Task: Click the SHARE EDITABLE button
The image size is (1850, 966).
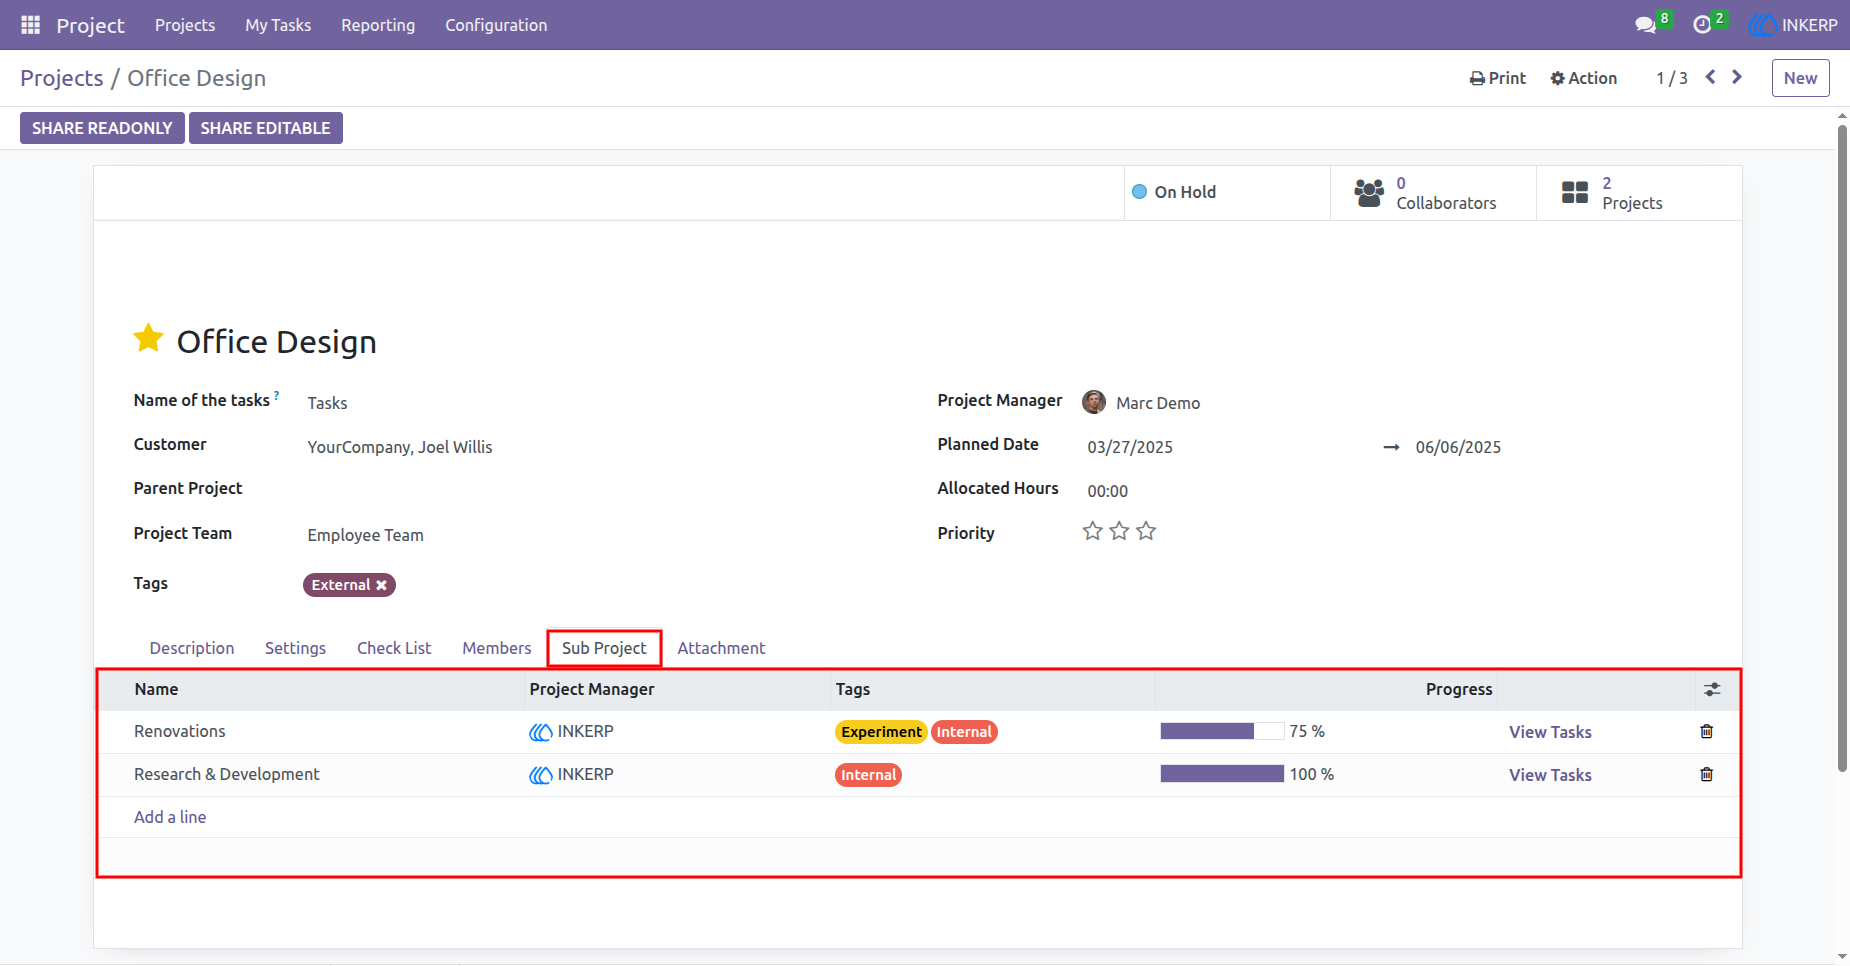Action: click(266, 128)
